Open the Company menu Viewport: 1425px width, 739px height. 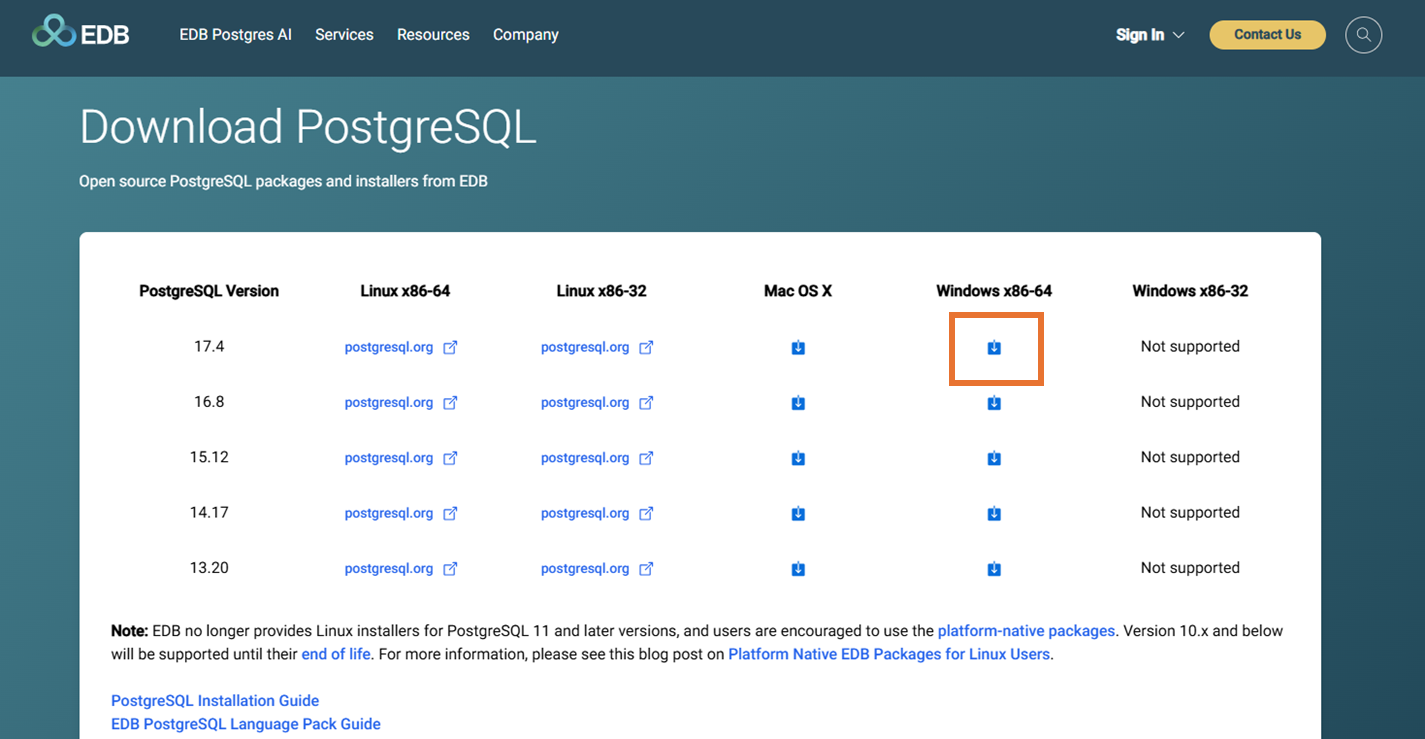pyautogui.click(x=526, y=34)
